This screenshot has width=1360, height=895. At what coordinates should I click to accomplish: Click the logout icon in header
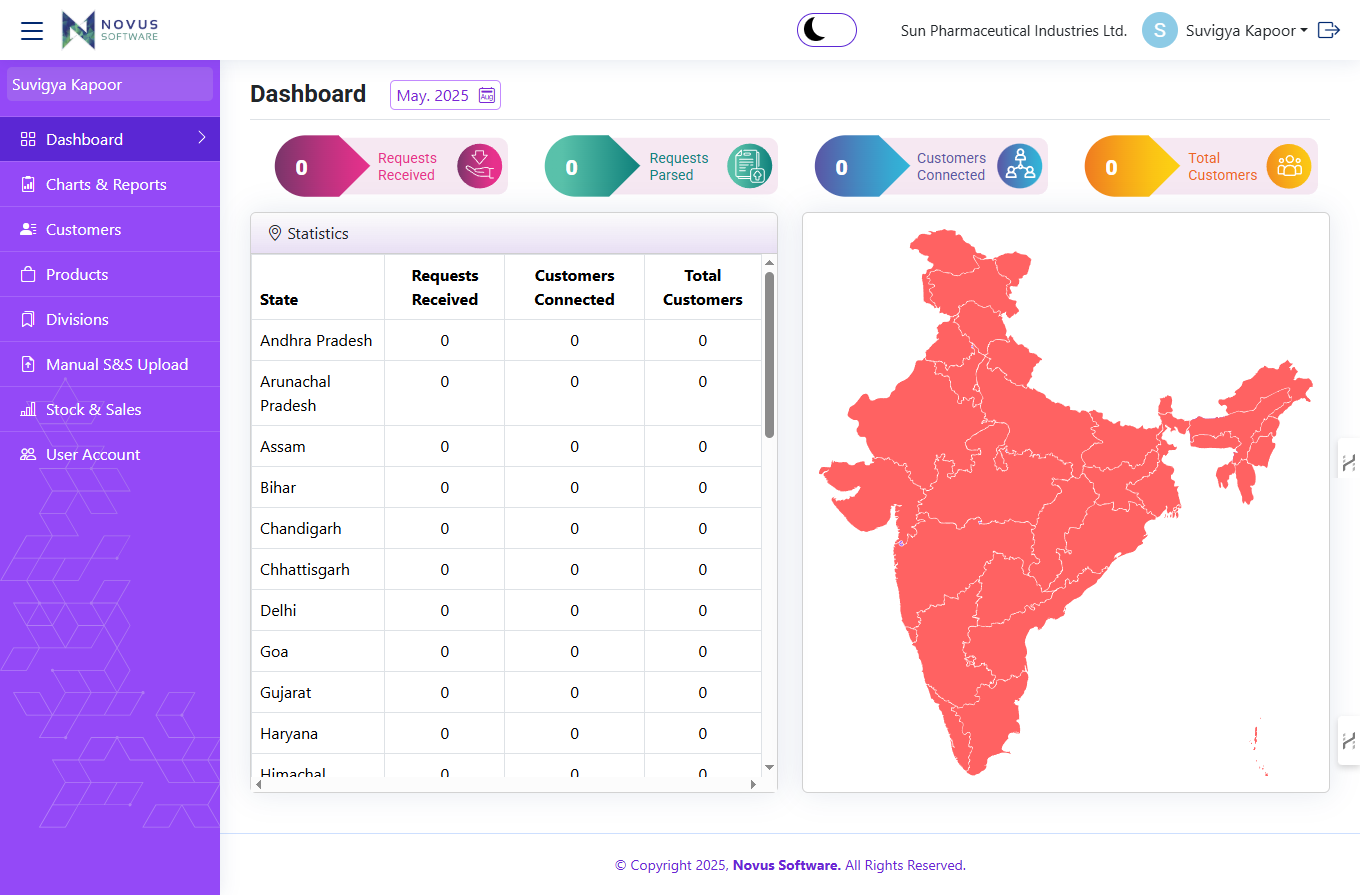point(1328,30)
